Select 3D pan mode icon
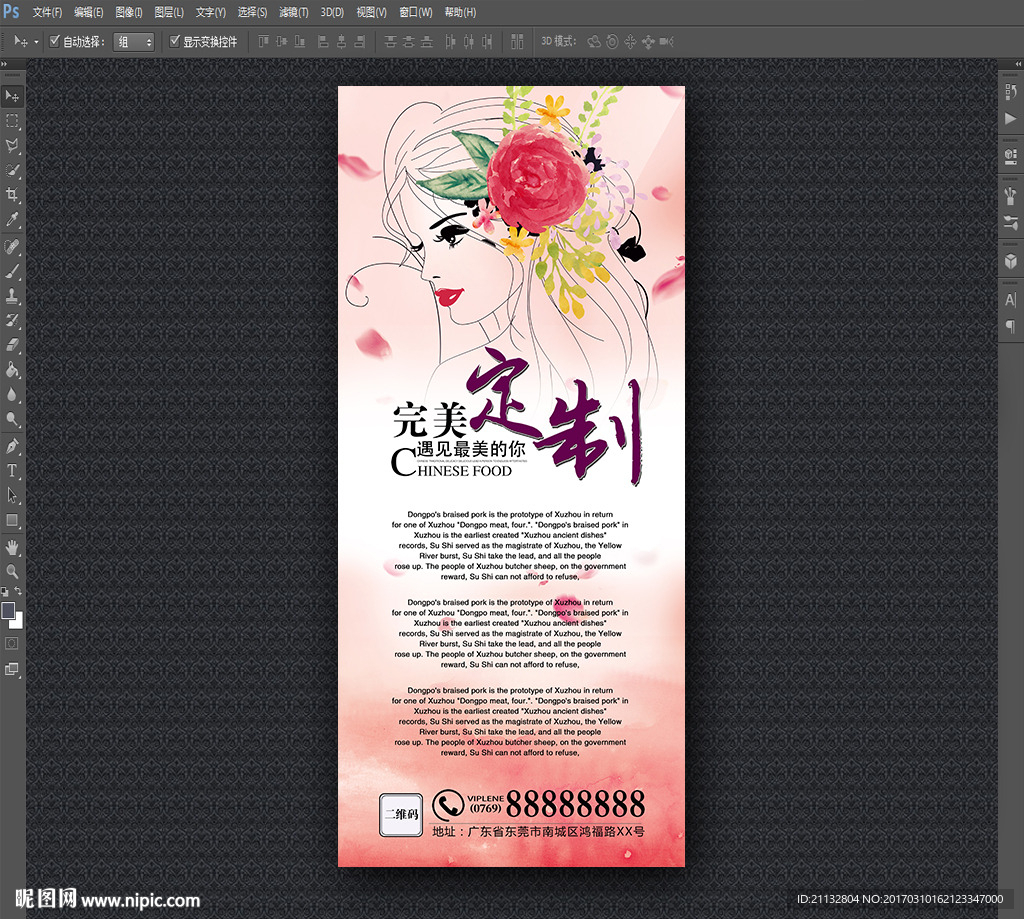1024x919 pixels. pyautogui.click(x=630, y=42)
